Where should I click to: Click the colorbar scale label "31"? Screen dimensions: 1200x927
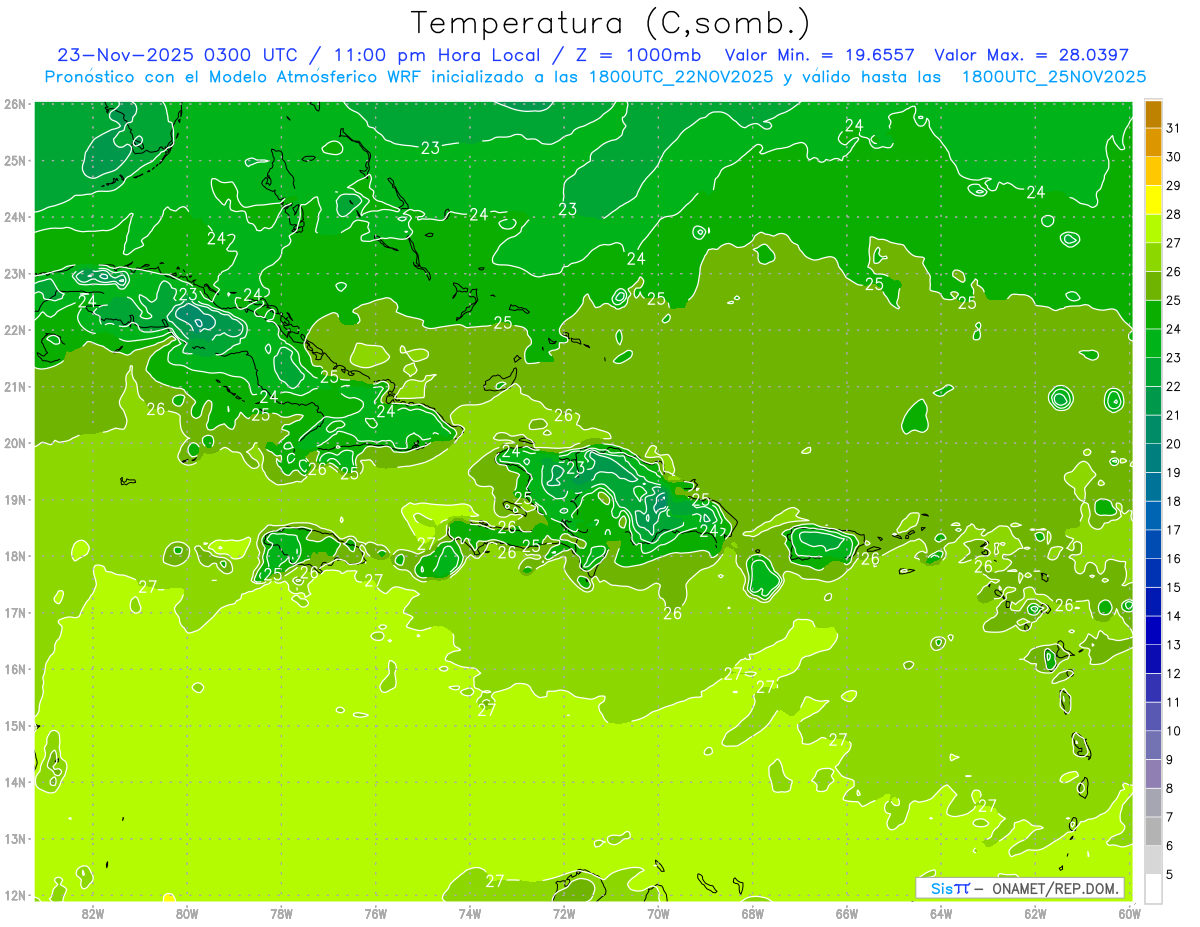pos(1174,127)
